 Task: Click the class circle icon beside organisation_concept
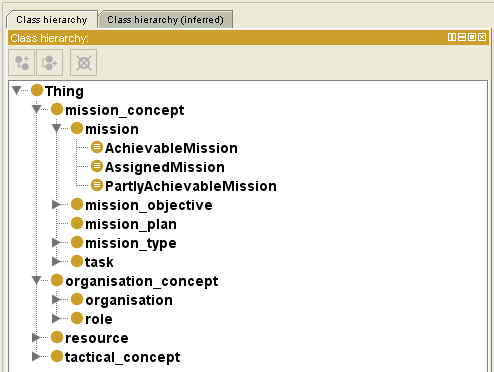(x=57, y=280)
